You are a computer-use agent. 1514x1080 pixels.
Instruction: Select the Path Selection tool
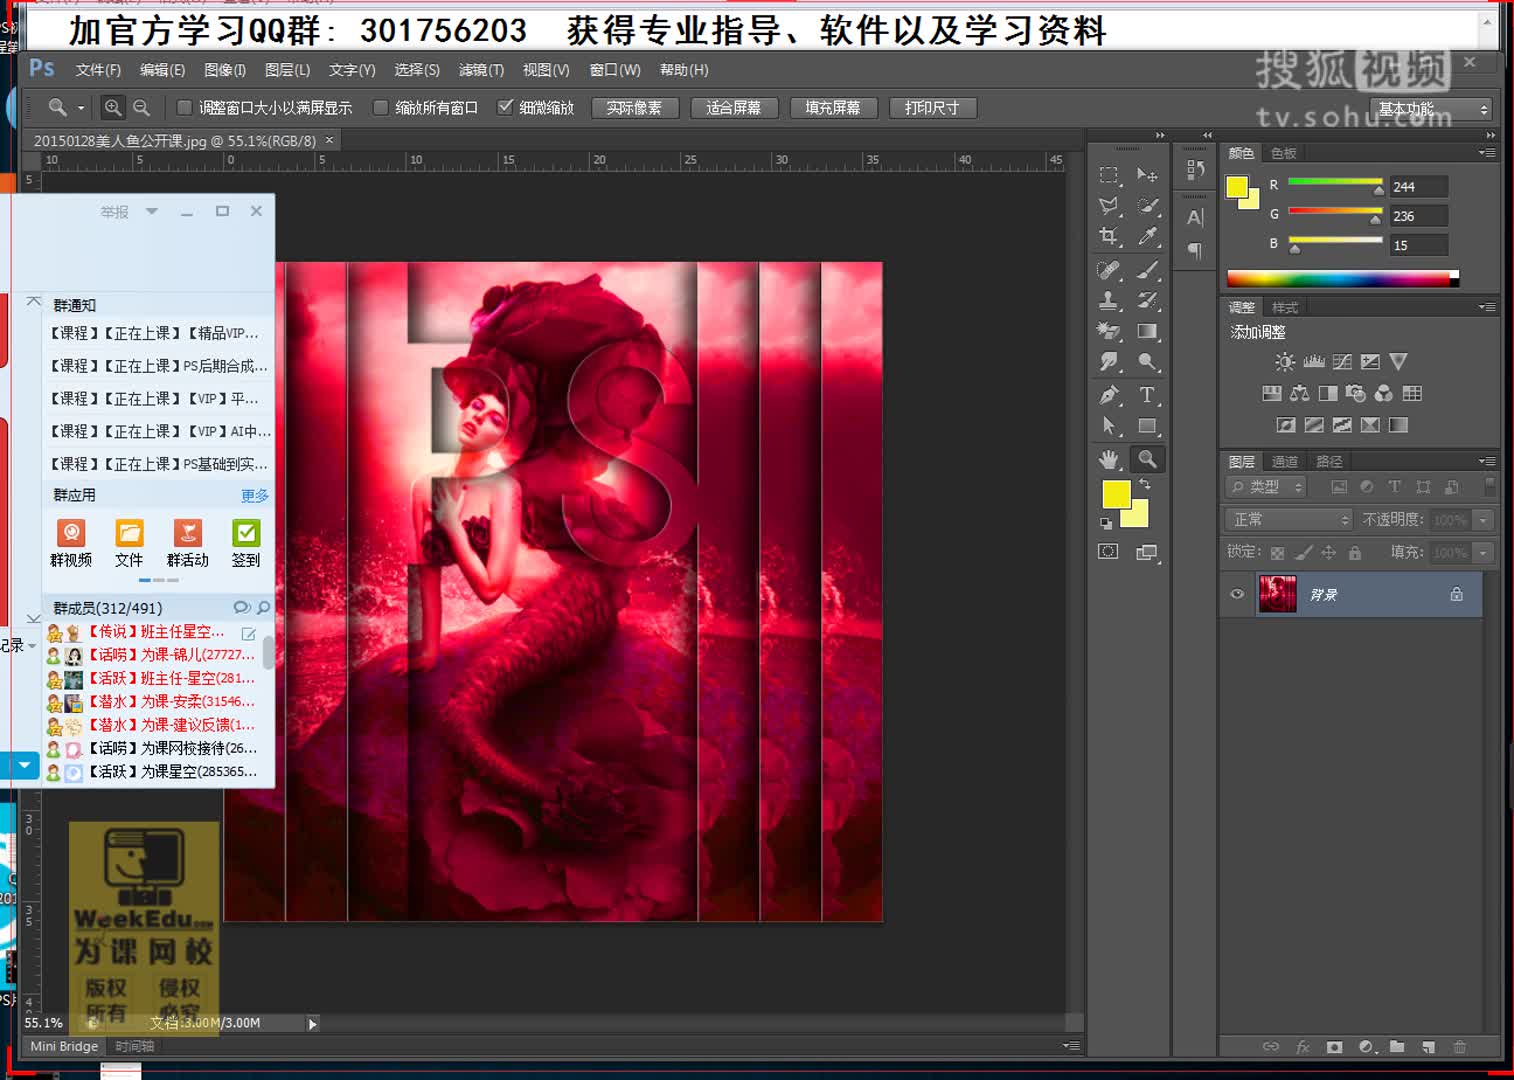point(1108,426)
